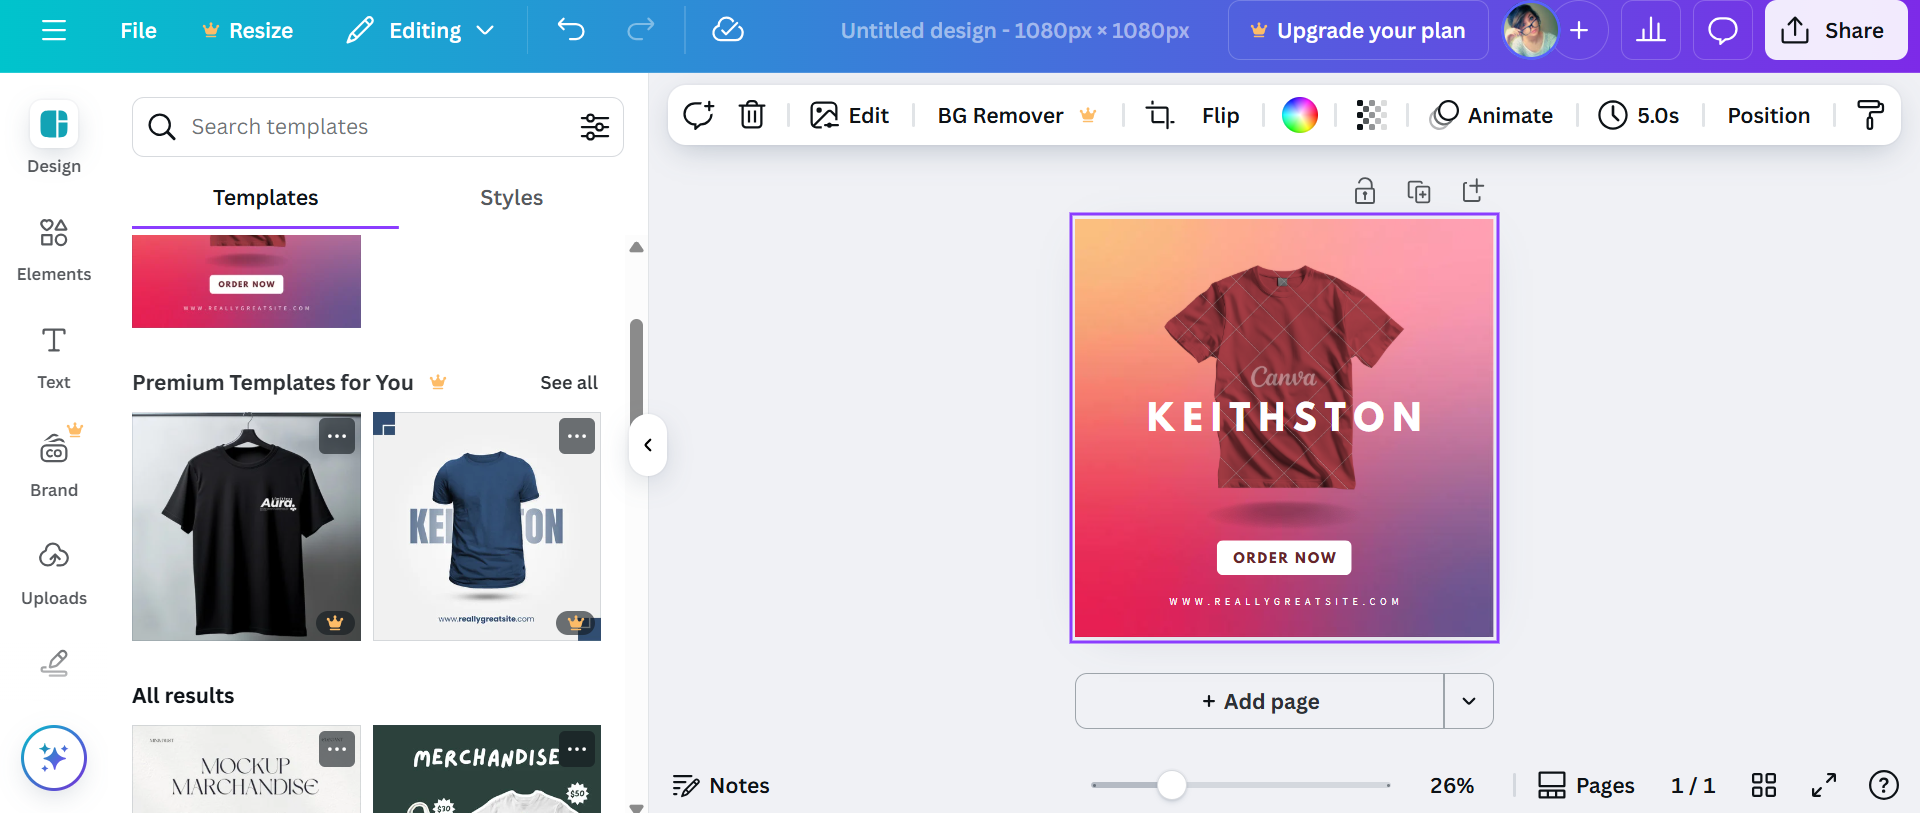Switch to the Styles tab

coord(511,198)
